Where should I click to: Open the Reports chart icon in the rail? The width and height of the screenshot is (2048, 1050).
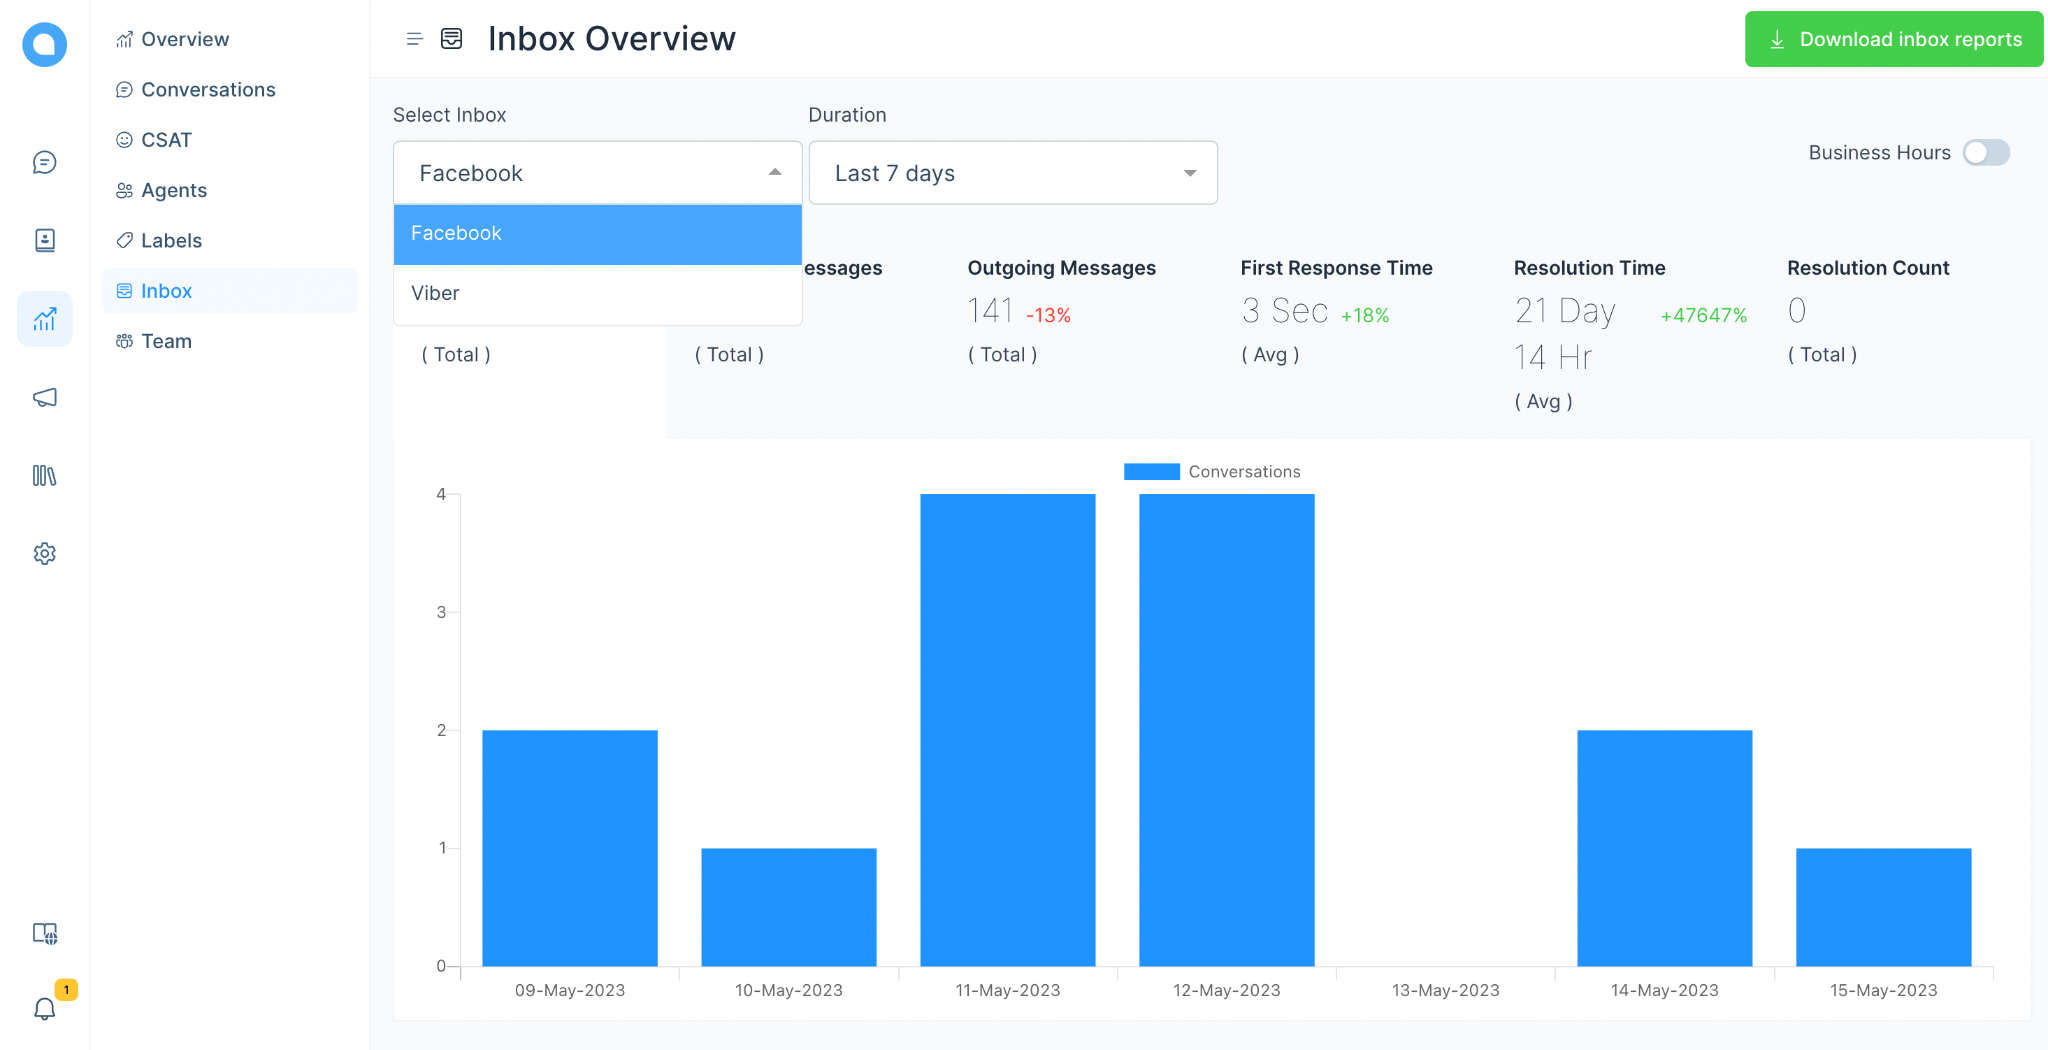(44, 319)
